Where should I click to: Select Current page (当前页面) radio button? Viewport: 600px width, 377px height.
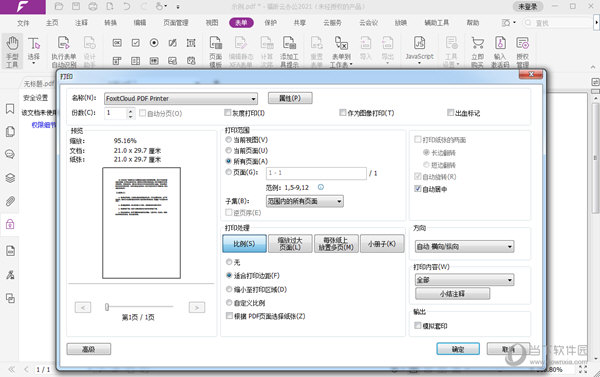(x=228, y=150)
